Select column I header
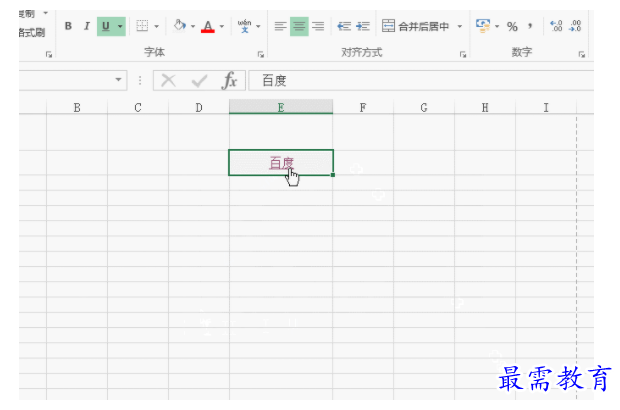Image resolution: width=620 pixels, height=410 pixels. point(546,108)
